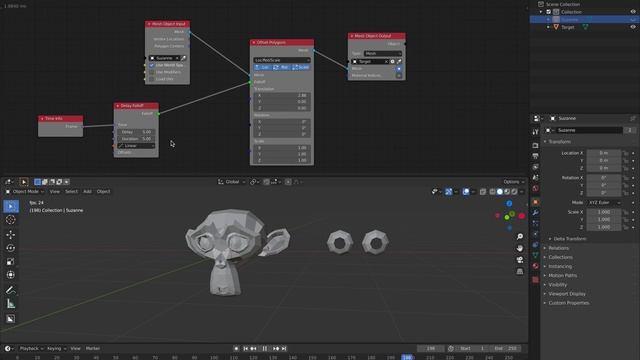
Task: Toggle the Use World Space checkbox
Action: tap(152, 65)
